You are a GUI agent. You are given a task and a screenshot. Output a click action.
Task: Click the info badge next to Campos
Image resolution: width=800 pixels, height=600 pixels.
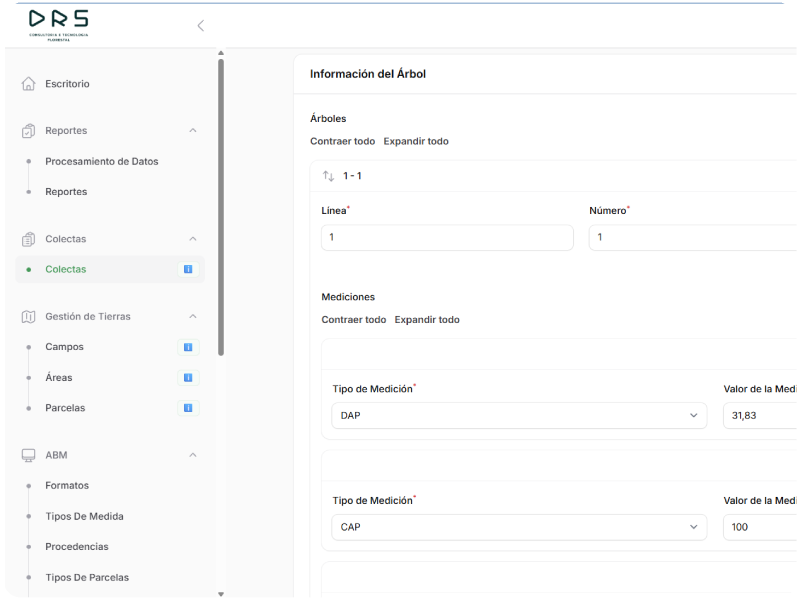point(187,347)
